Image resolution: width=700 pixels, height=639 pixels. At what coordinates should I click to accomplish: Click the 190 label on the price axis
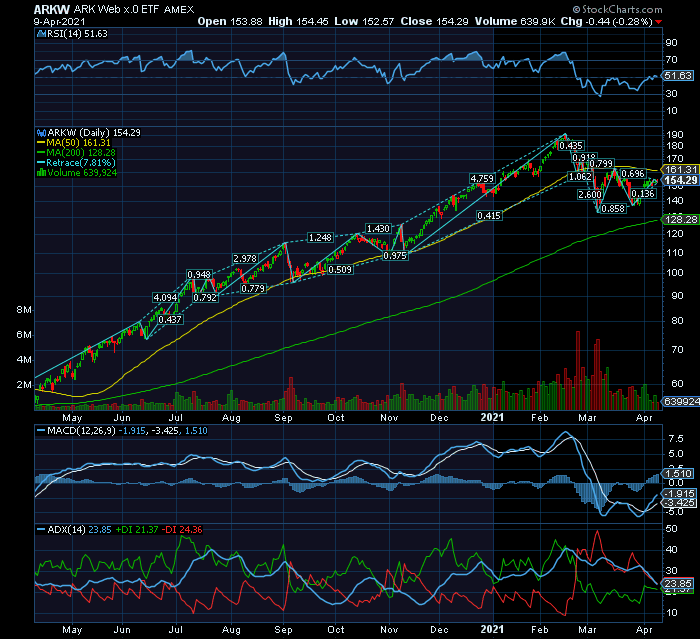[675, 134]
